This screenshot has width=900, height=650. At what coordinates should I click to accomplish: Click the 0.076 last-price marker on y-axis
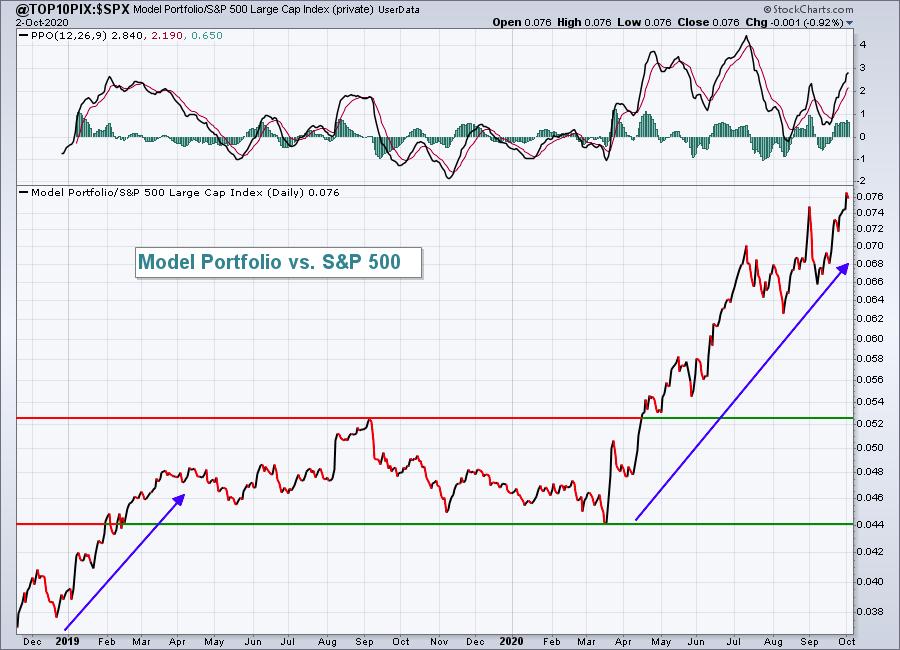pyautogui.click(x=868, y=196)
